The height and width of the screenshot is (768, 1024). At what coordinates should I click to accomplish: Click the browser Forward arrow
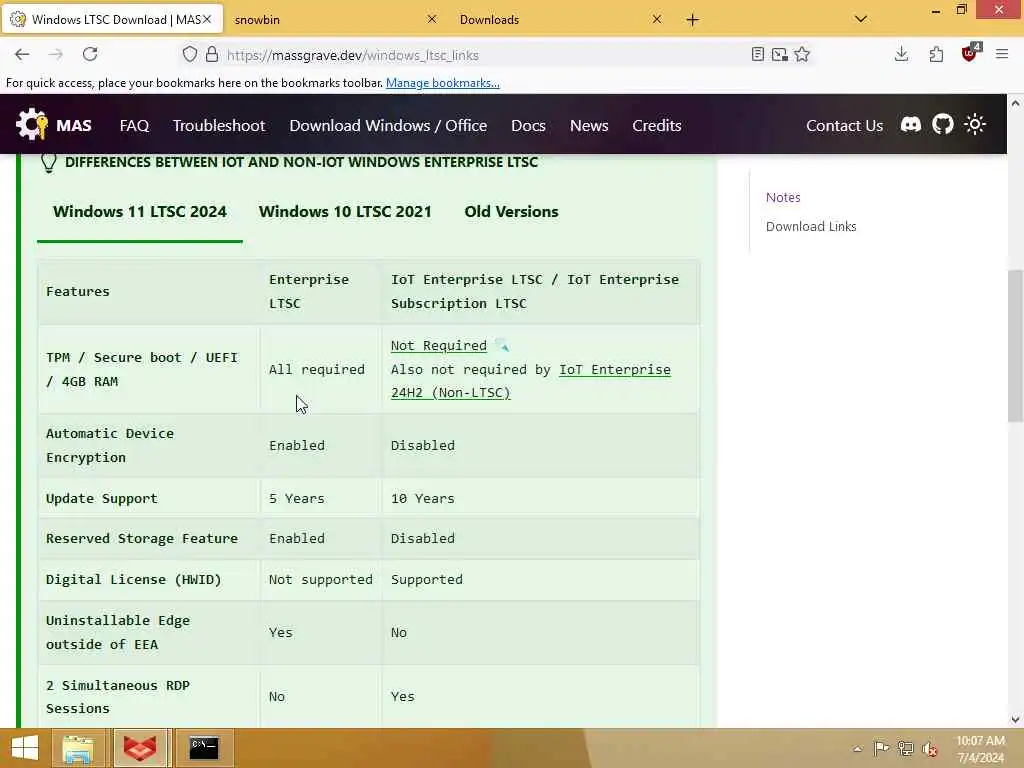(56, 55)
